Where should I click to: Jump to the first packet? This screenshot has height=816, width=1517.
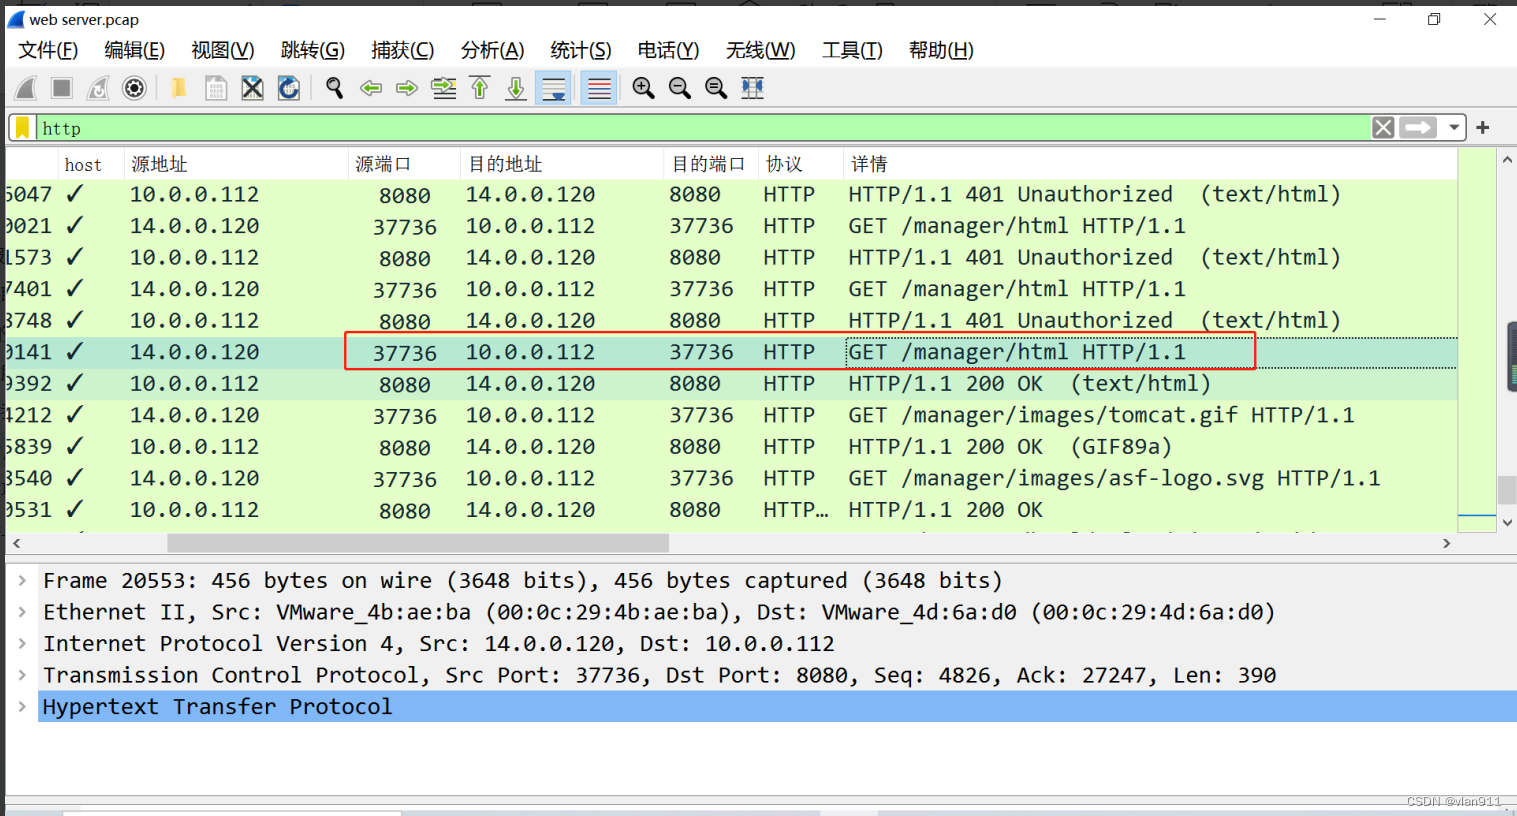coord(480,88)
